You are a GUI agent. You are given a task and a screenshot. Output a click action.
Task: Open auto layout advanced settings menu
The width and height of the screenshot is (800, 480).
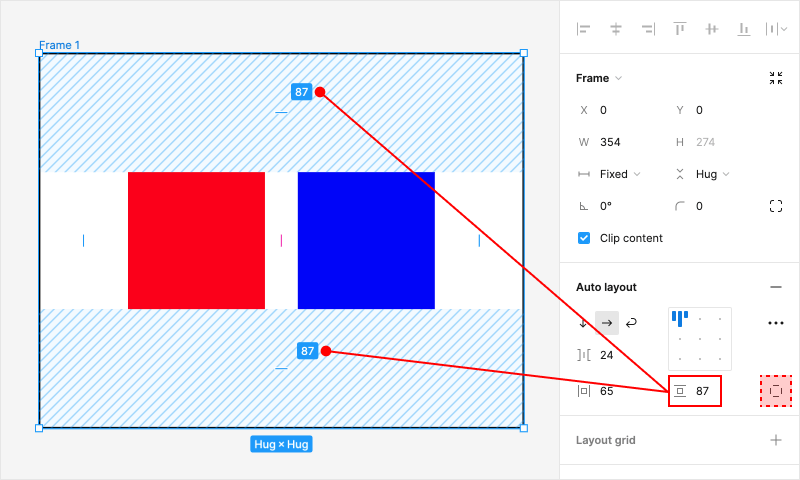pyautogui.click(x=776, y=323)
